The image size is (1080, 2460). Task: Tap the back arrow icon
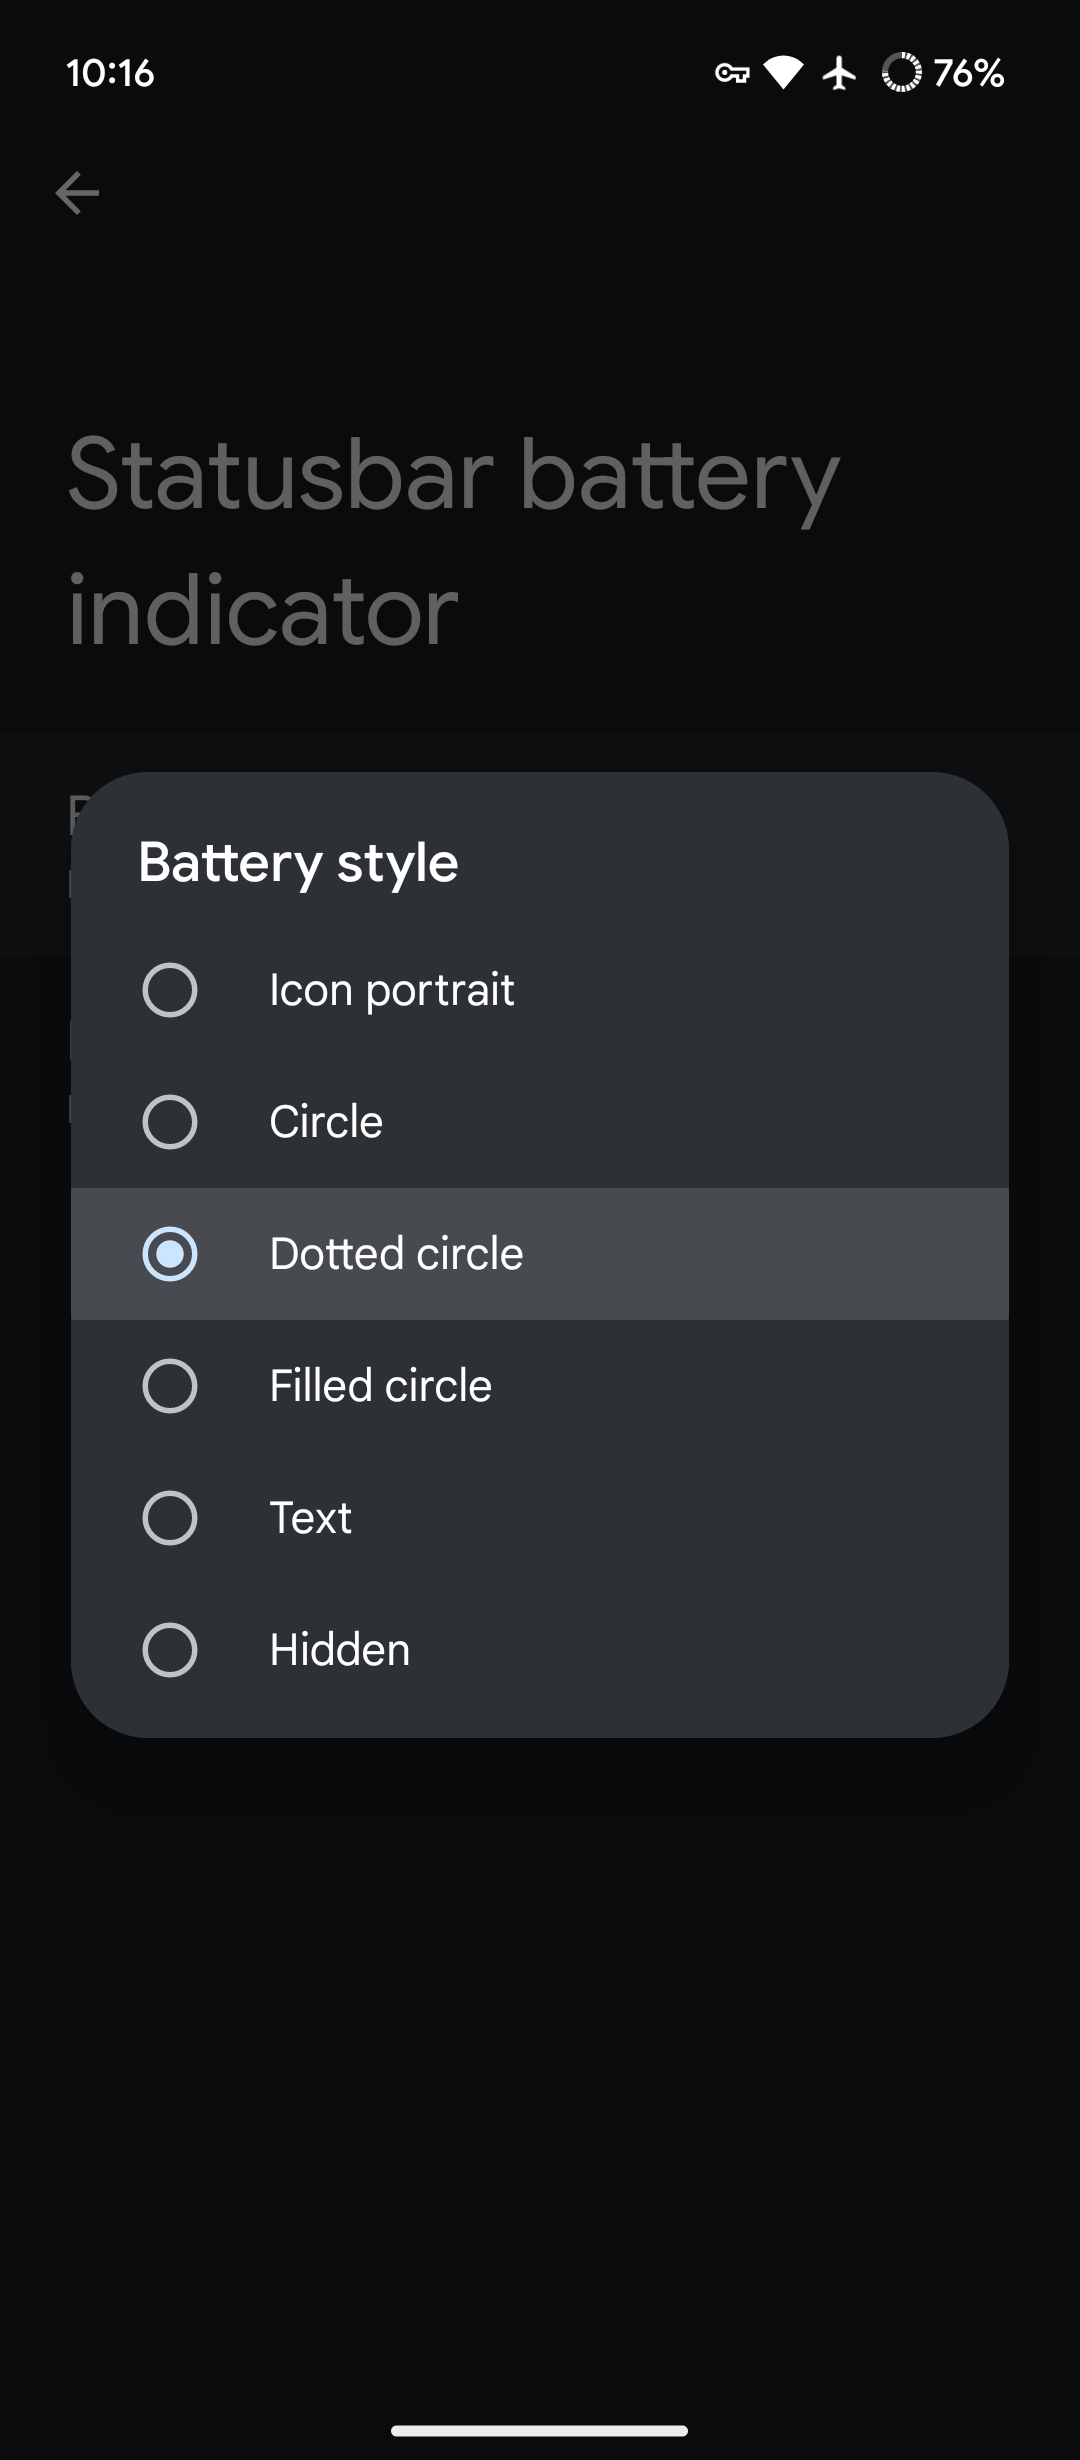click(x=77, y=193)
